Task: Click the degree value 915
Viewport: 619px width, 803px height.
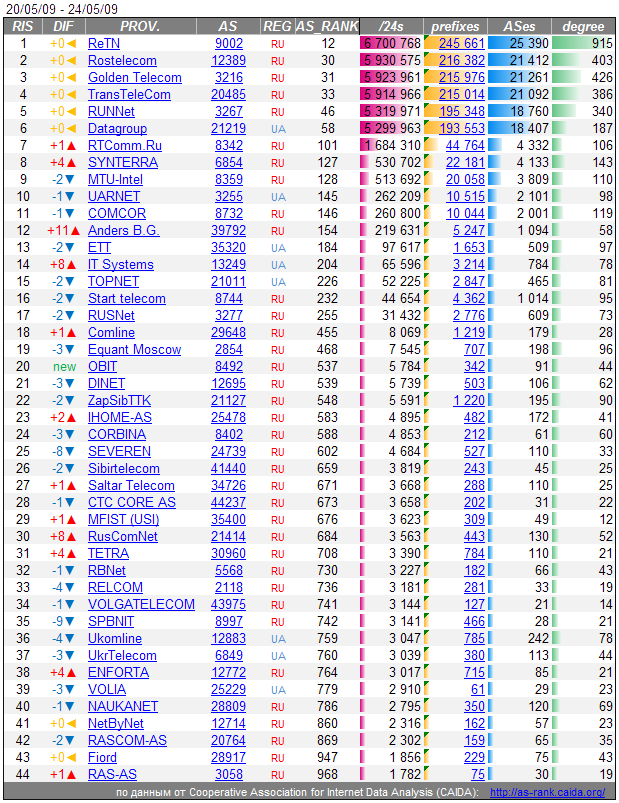Action: 602,44
